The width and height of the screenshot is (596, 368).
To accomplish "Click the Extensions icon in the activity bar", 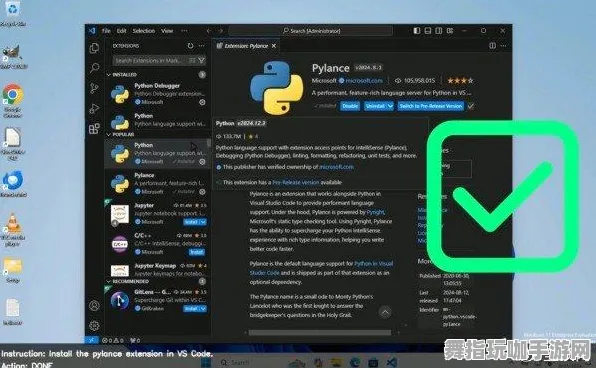I will tap(94, 129).
